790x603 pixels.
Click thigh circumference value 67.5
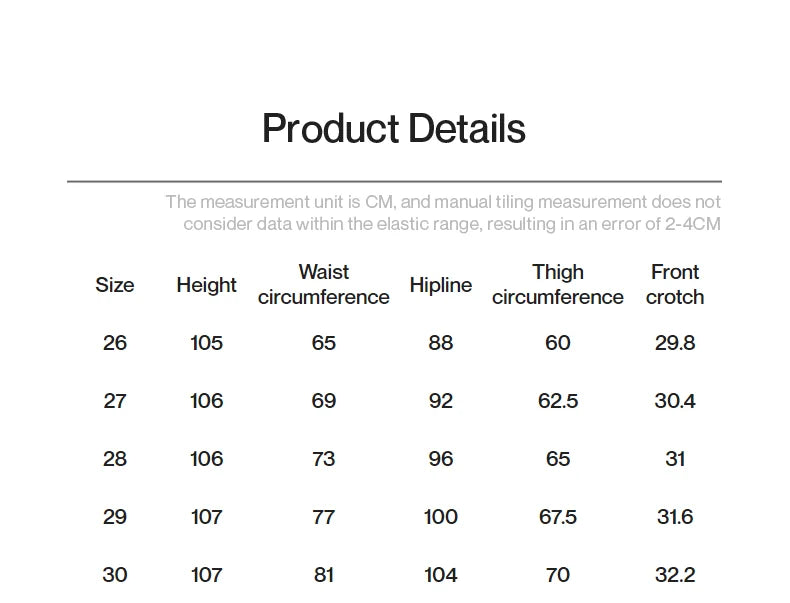[557, 517]
